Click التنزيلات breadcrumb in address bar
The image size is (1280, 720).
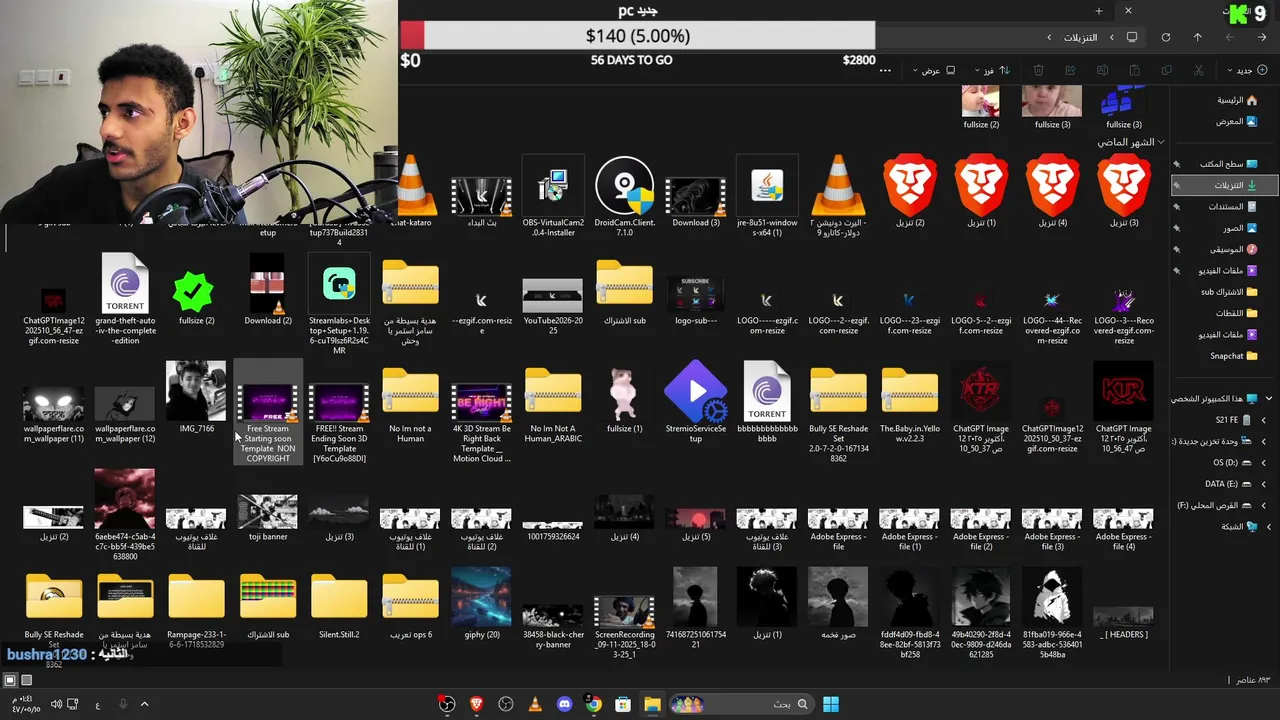click(x=1080, y=37)
